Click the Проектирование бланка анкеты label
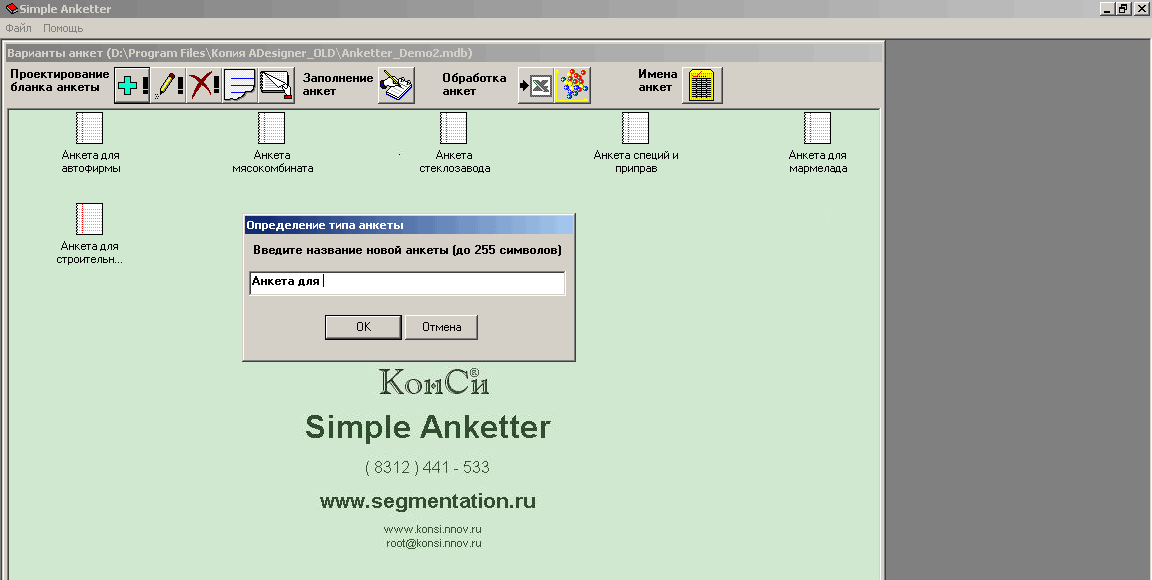The height and width of the screenshot is (580, 1152). click(60, 81)
